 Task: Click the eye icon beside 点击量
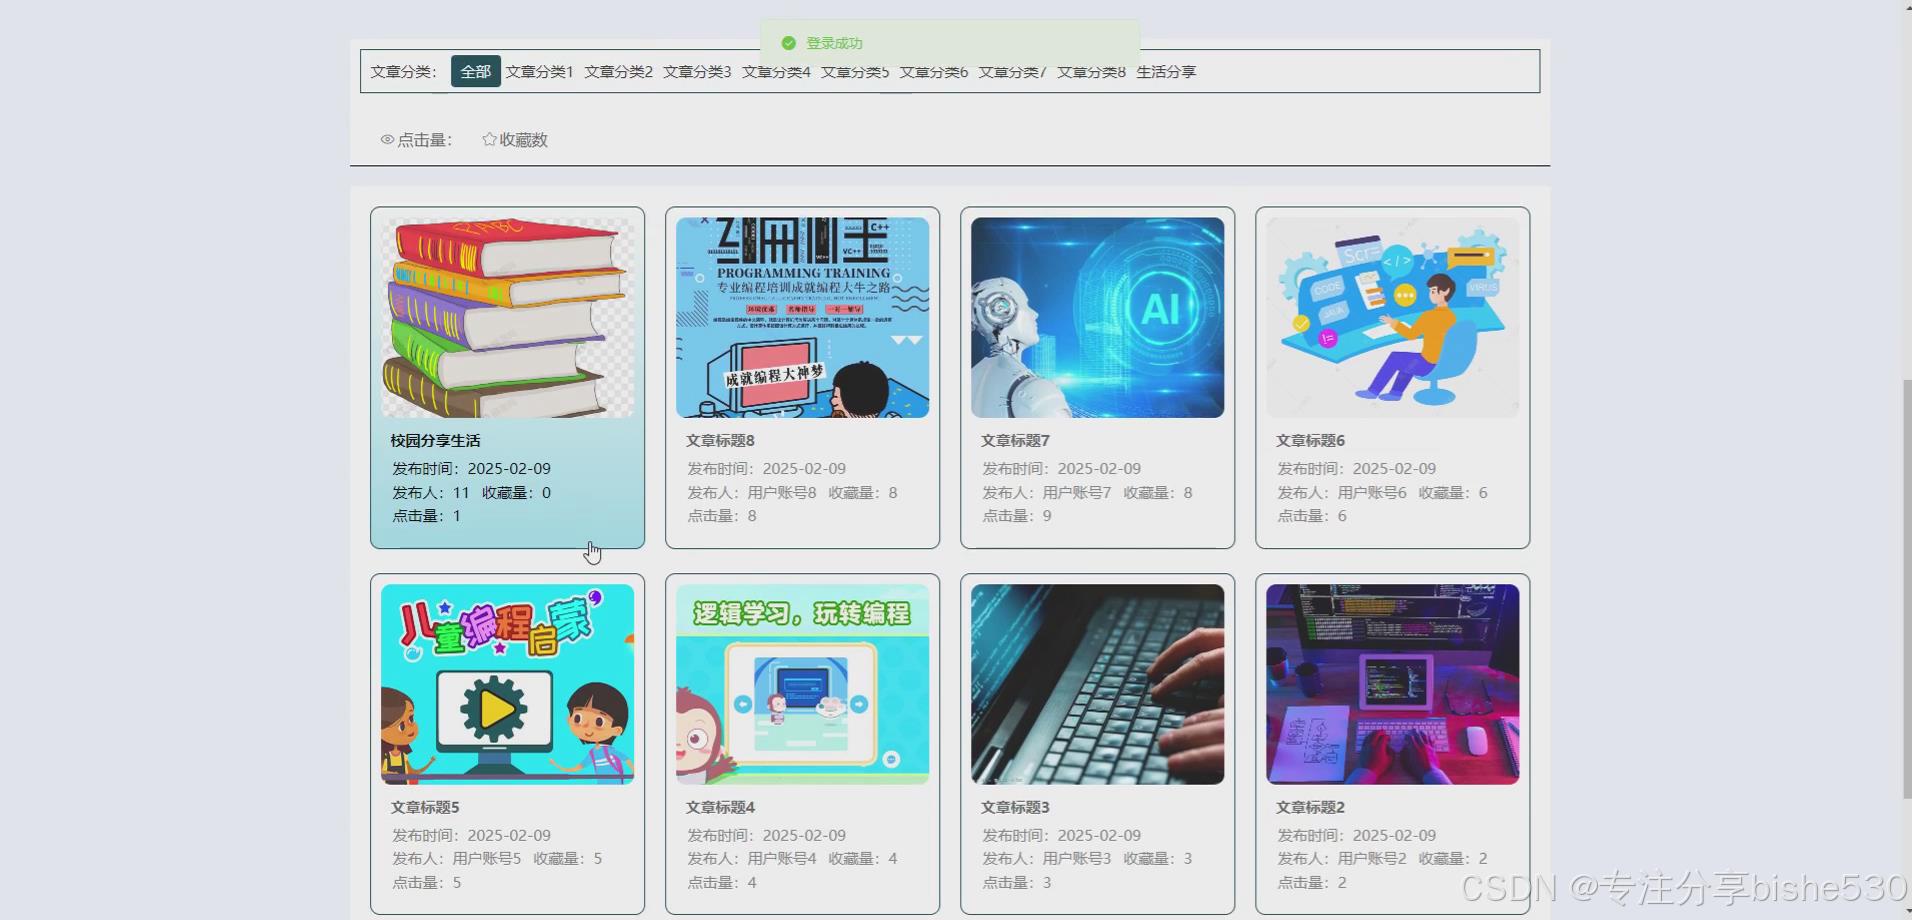pos(387,140)
